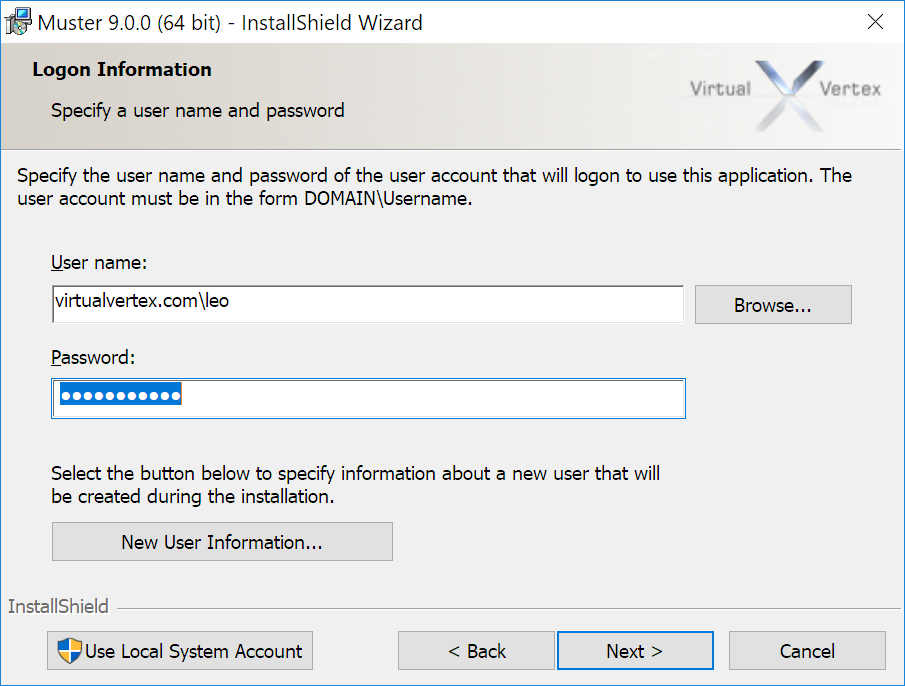Click the Muster 9.0.0 title bar text
The width and height of the screenshot is (905, 686).
click(x=230, y=22)
